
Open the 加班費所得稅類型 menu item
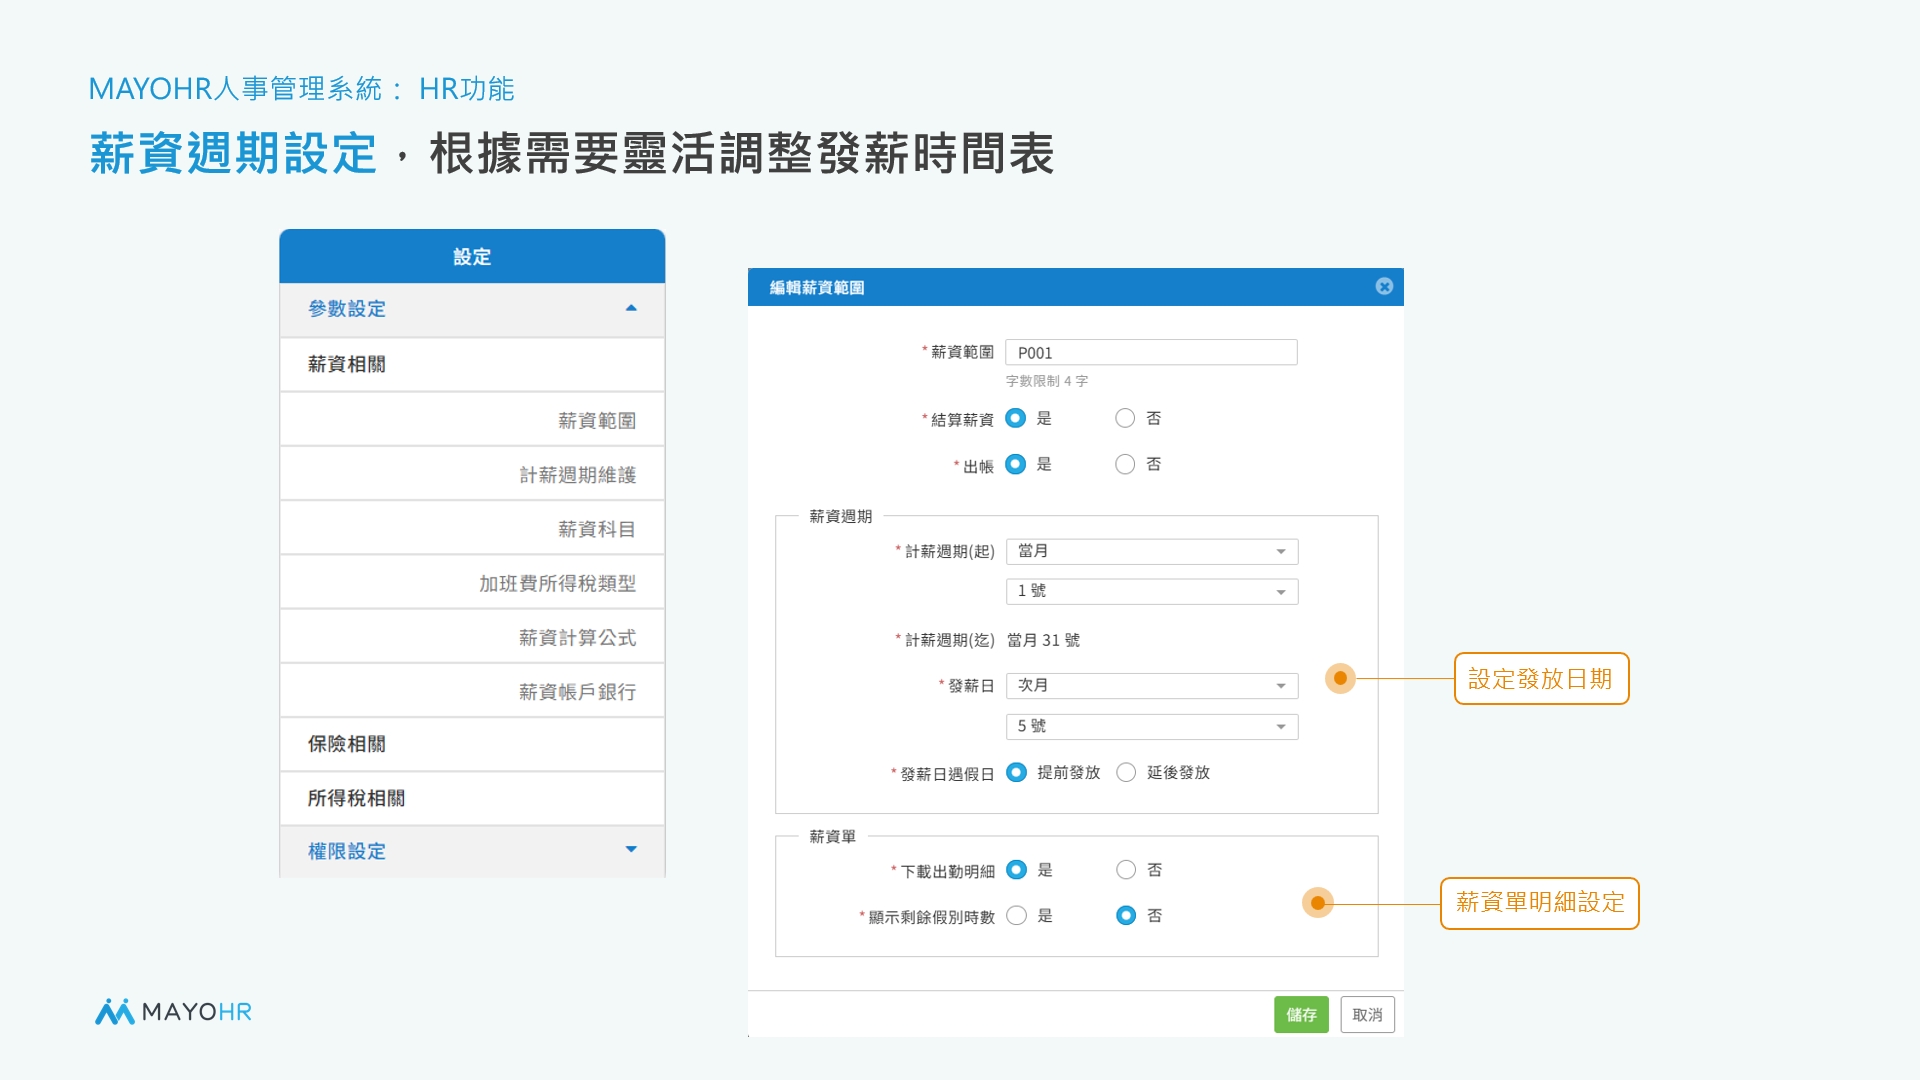[472, 582]
